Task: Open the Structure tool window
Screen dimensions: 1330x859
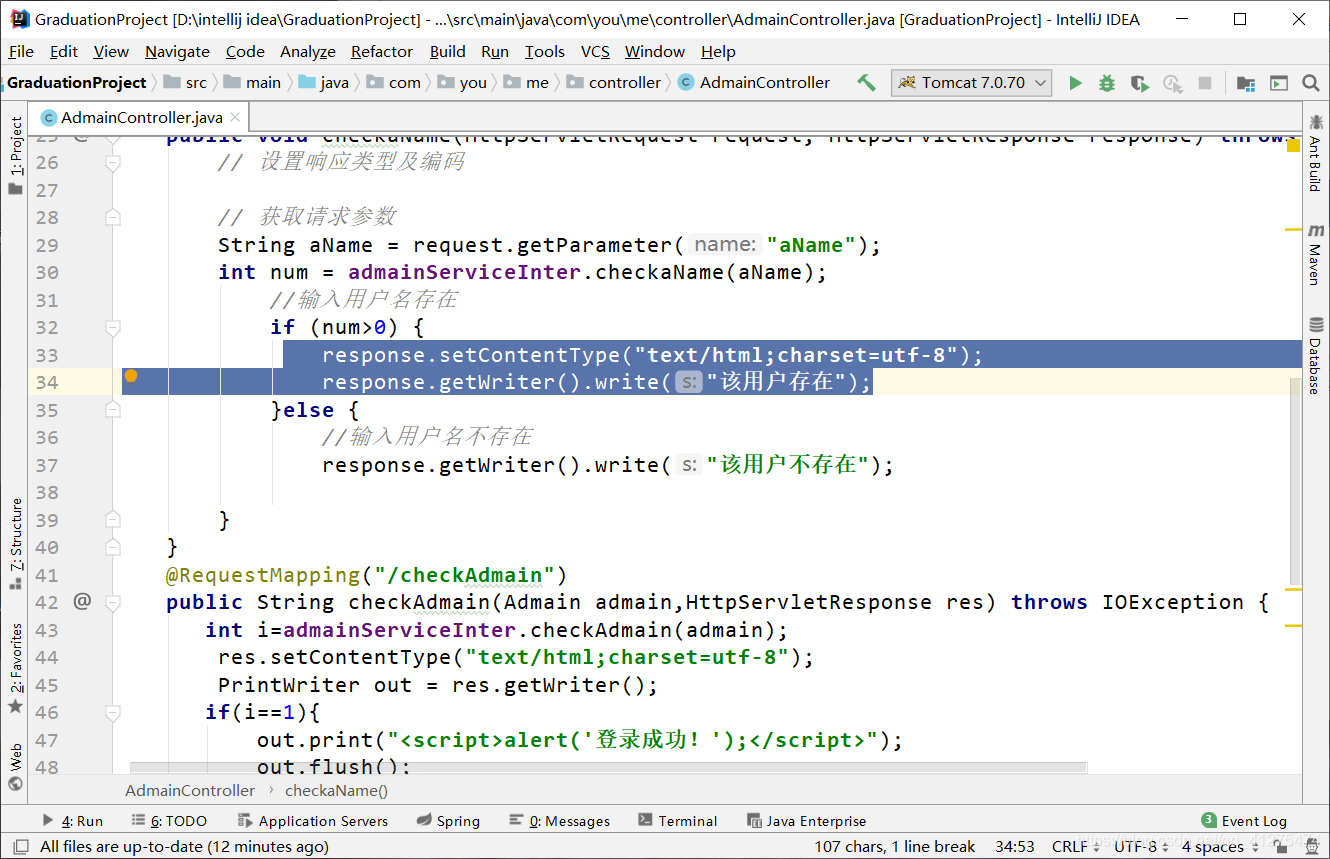Action: 15,543
